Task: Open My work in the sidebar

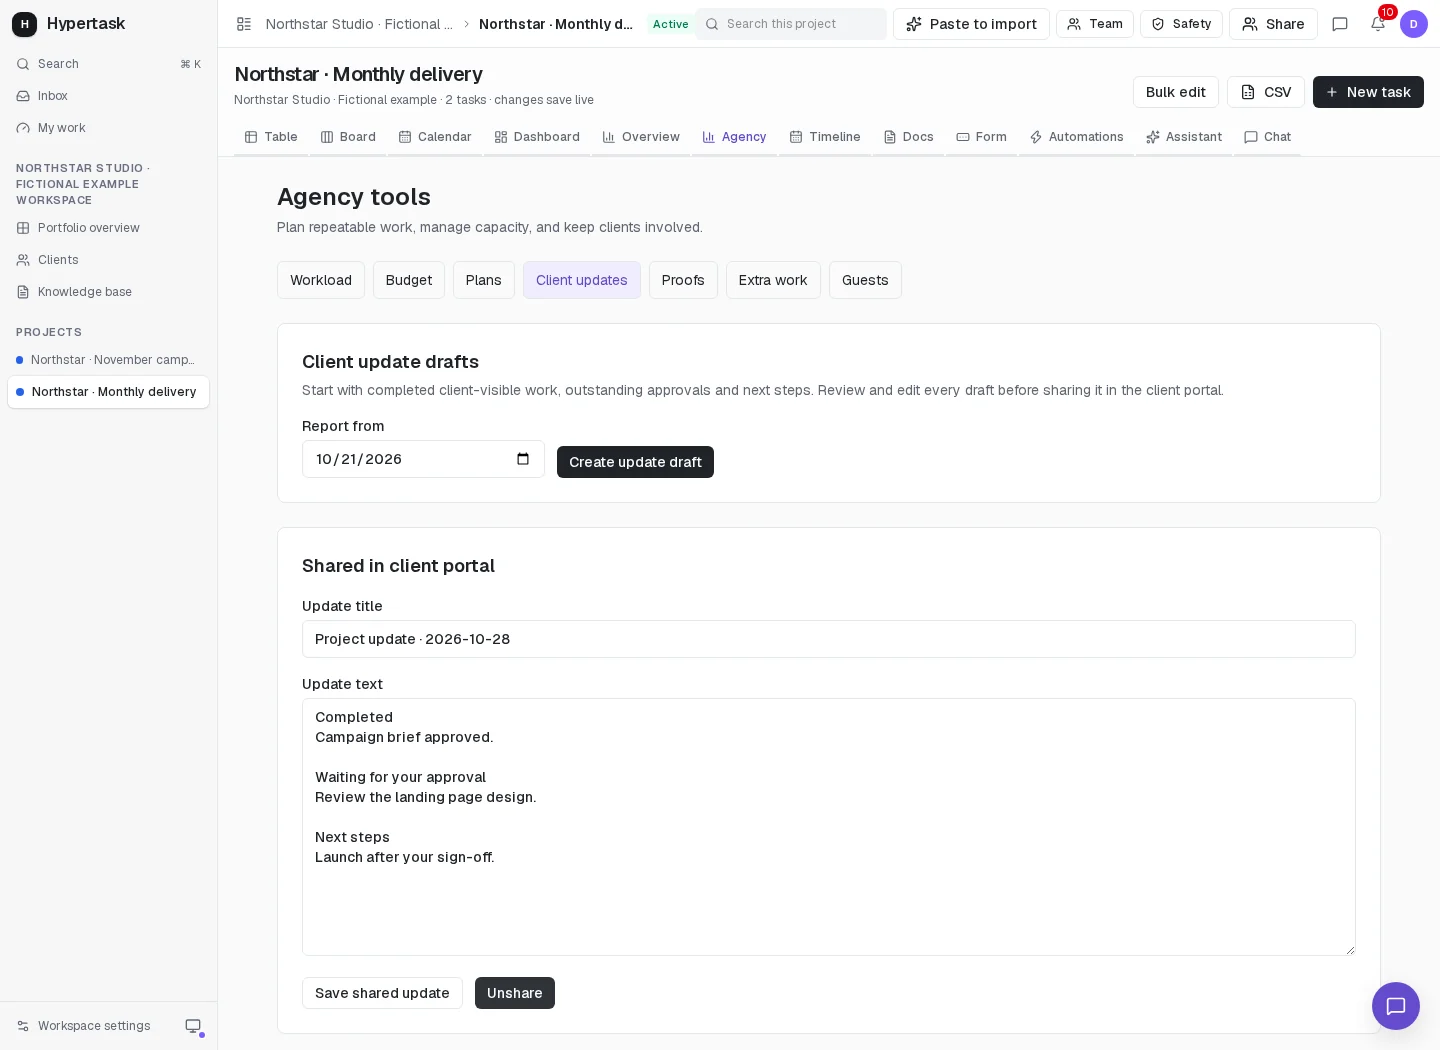Action: click(x=108, y=128)
